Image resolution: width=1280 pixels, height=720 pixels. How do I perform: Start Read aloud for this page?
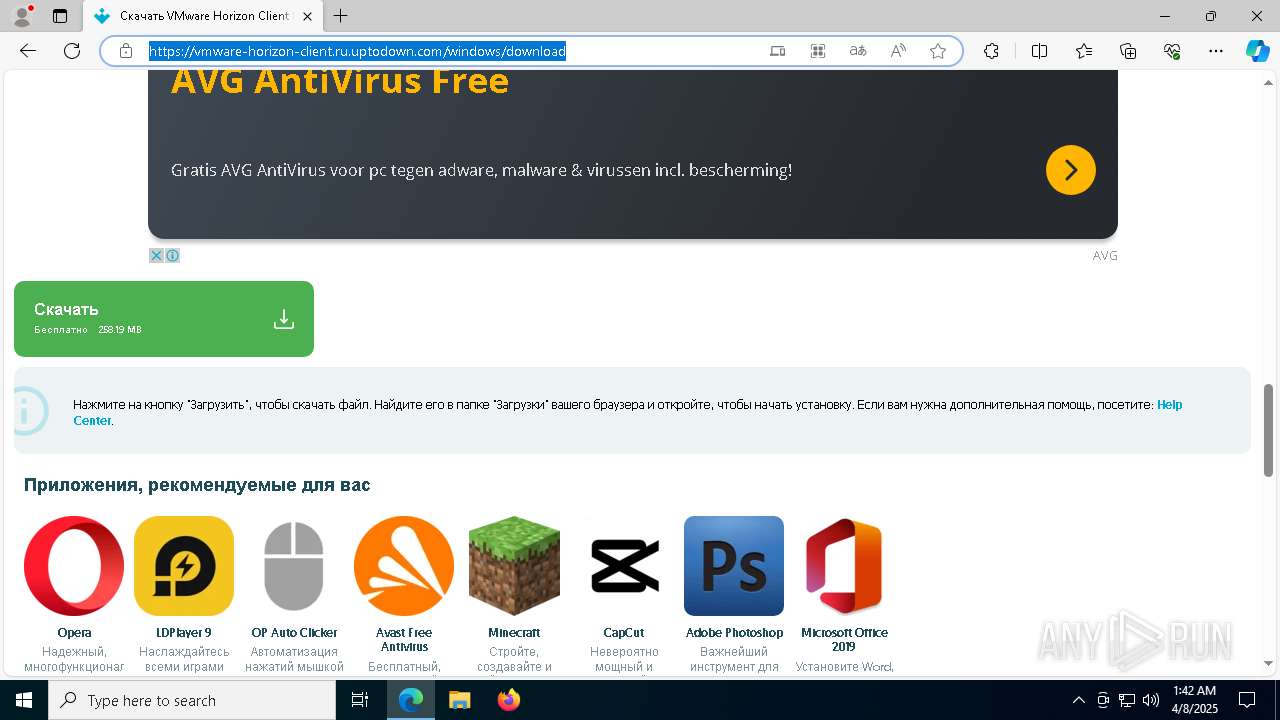point(898,51)
